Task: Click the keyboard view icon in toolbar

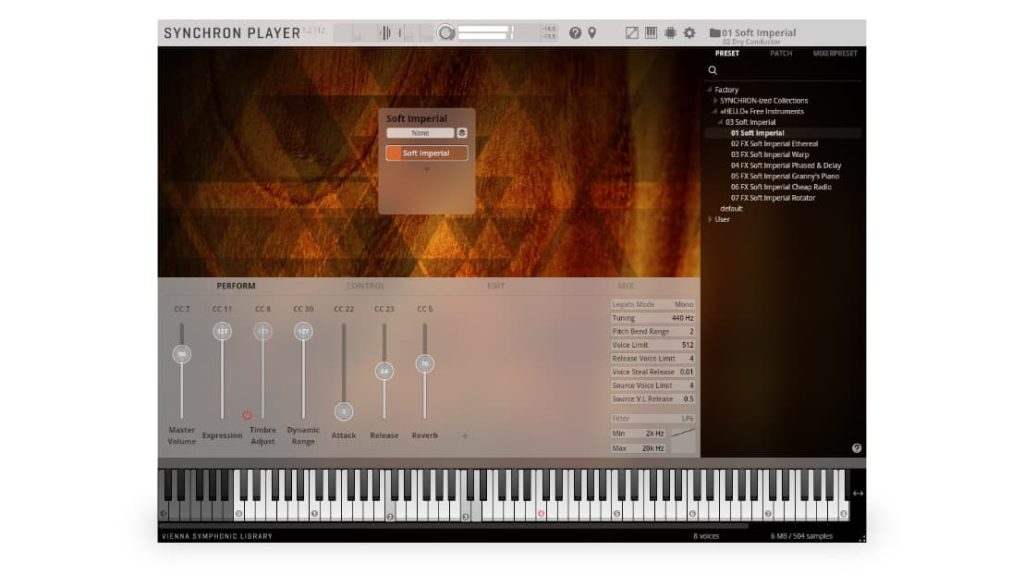Action: [651, 33]
